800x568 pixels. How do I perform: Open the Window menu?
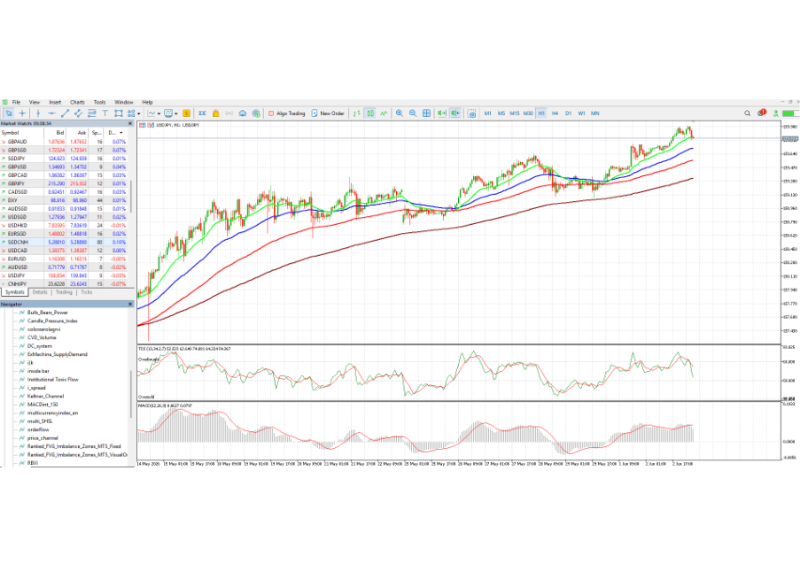click(123, 102)
